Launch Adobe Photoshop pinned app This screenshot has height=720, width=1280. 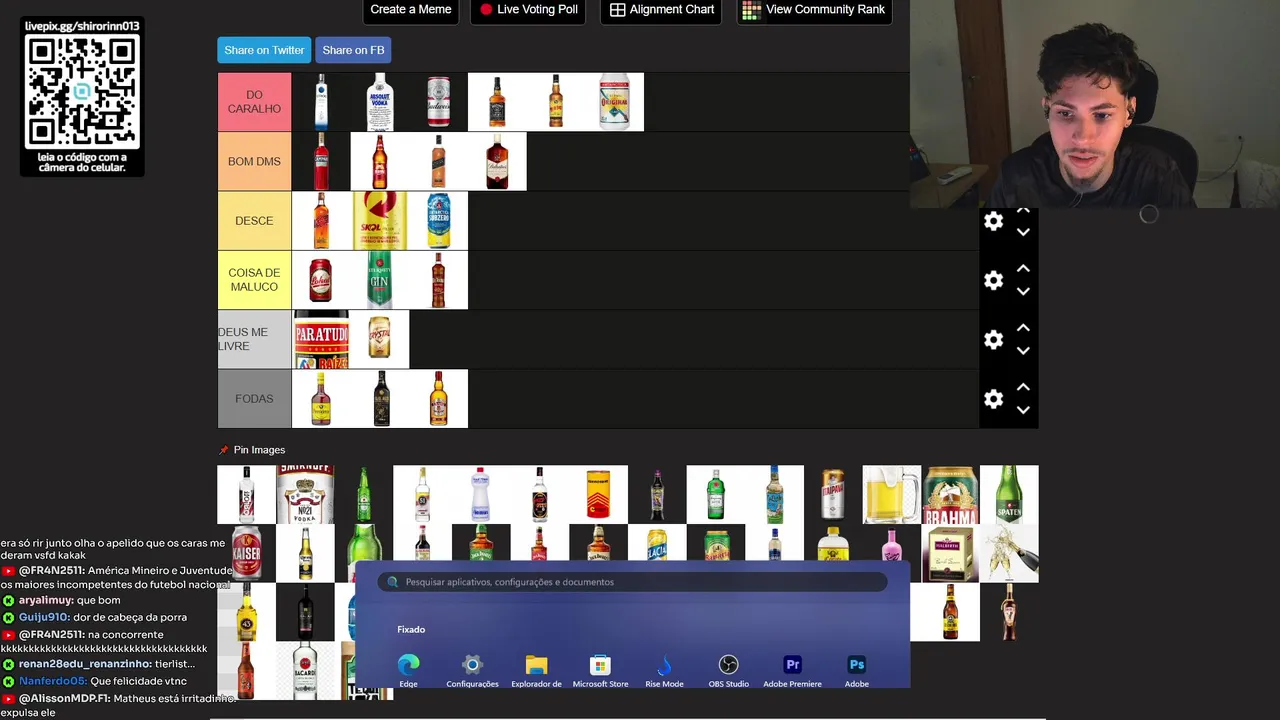(x=856, y=670)
